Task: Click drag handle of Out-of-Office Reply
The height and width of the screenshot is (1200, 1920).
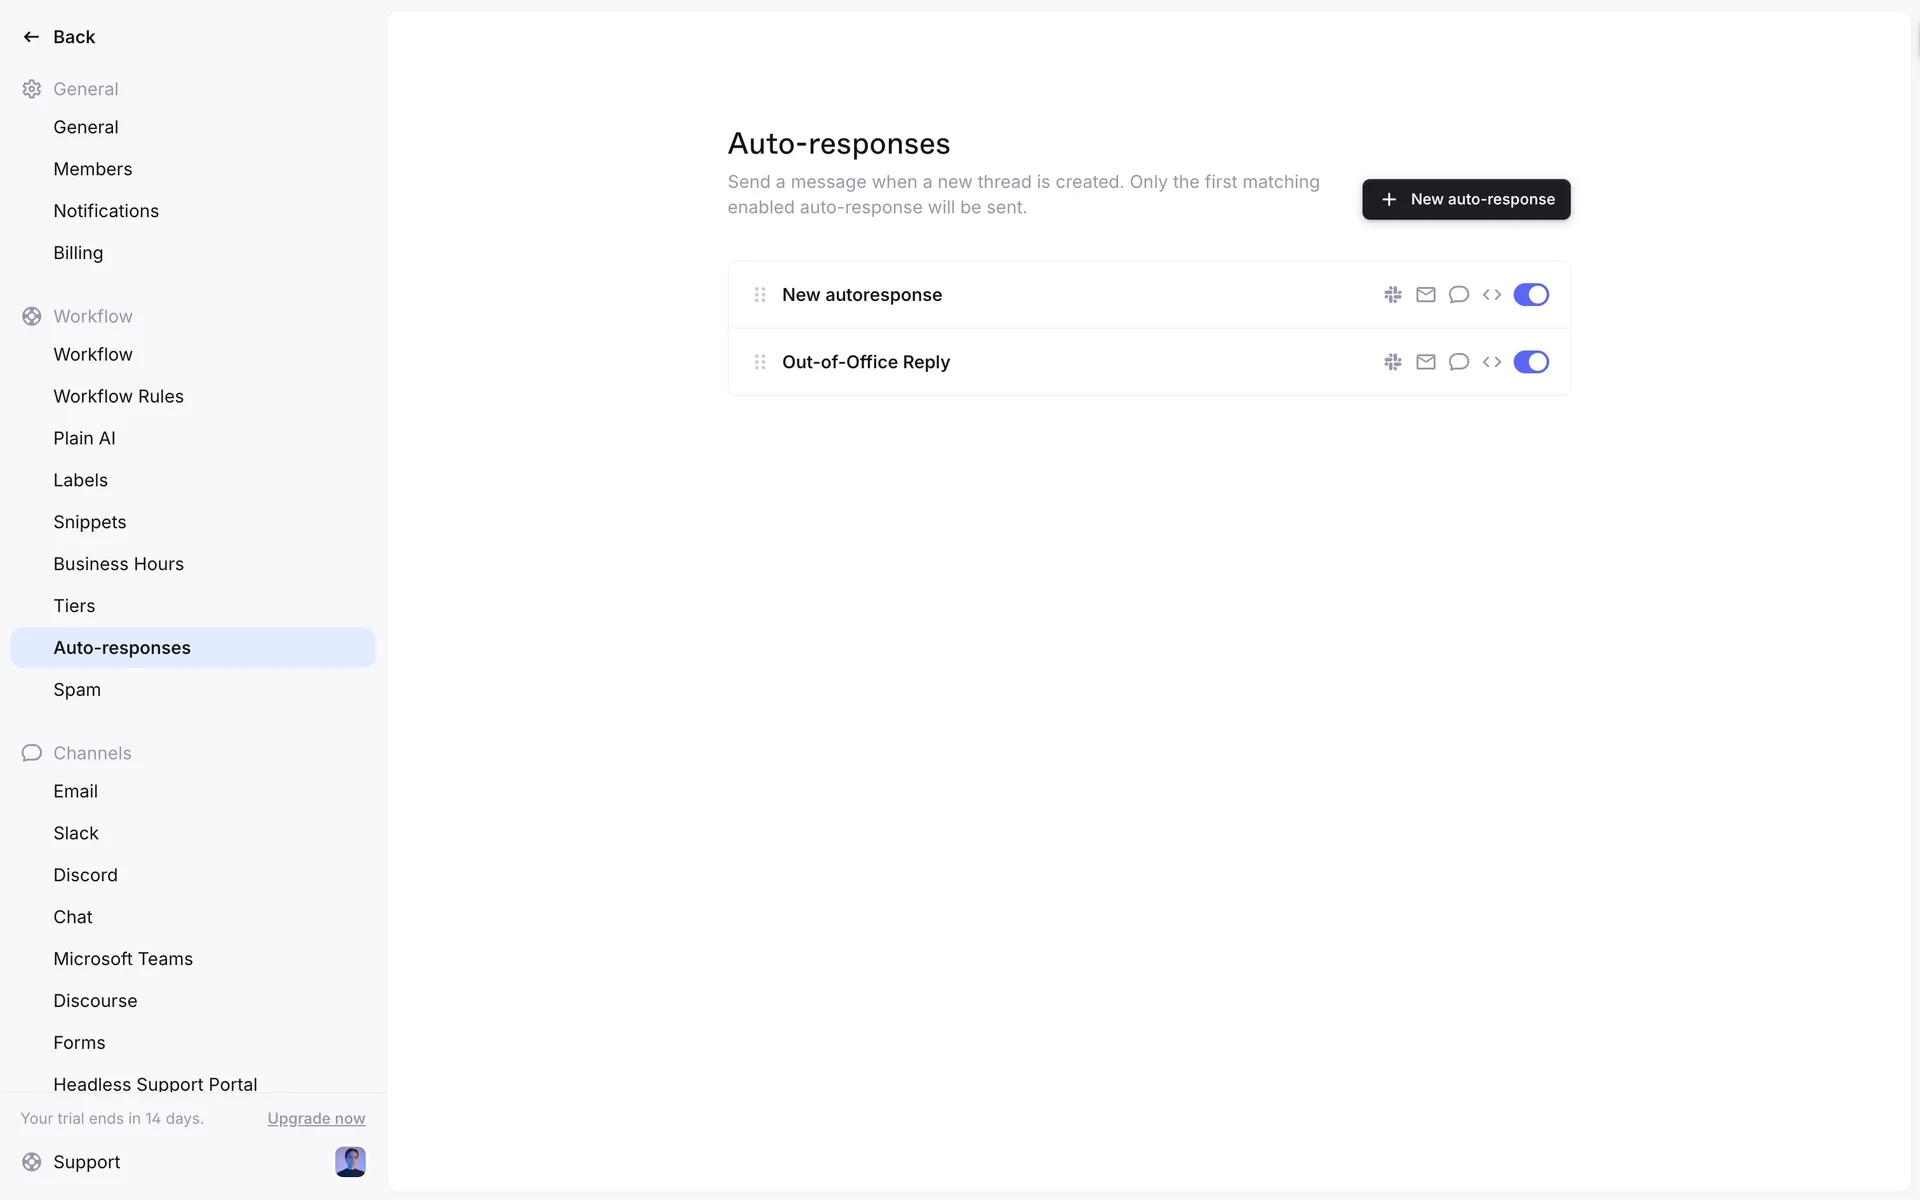Action: (760, 362)
